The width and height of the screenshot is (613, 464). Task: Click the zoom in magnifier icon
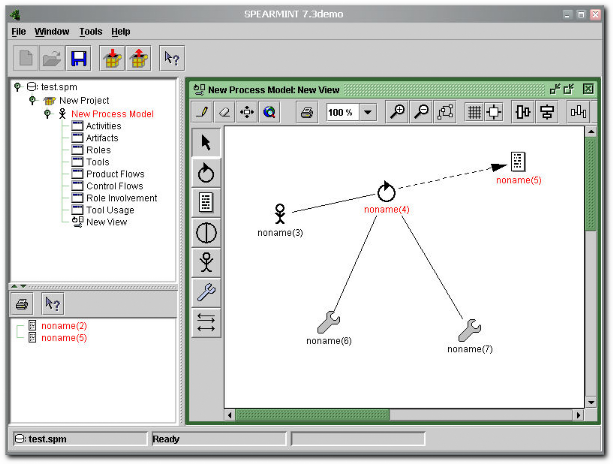point(398,112)
